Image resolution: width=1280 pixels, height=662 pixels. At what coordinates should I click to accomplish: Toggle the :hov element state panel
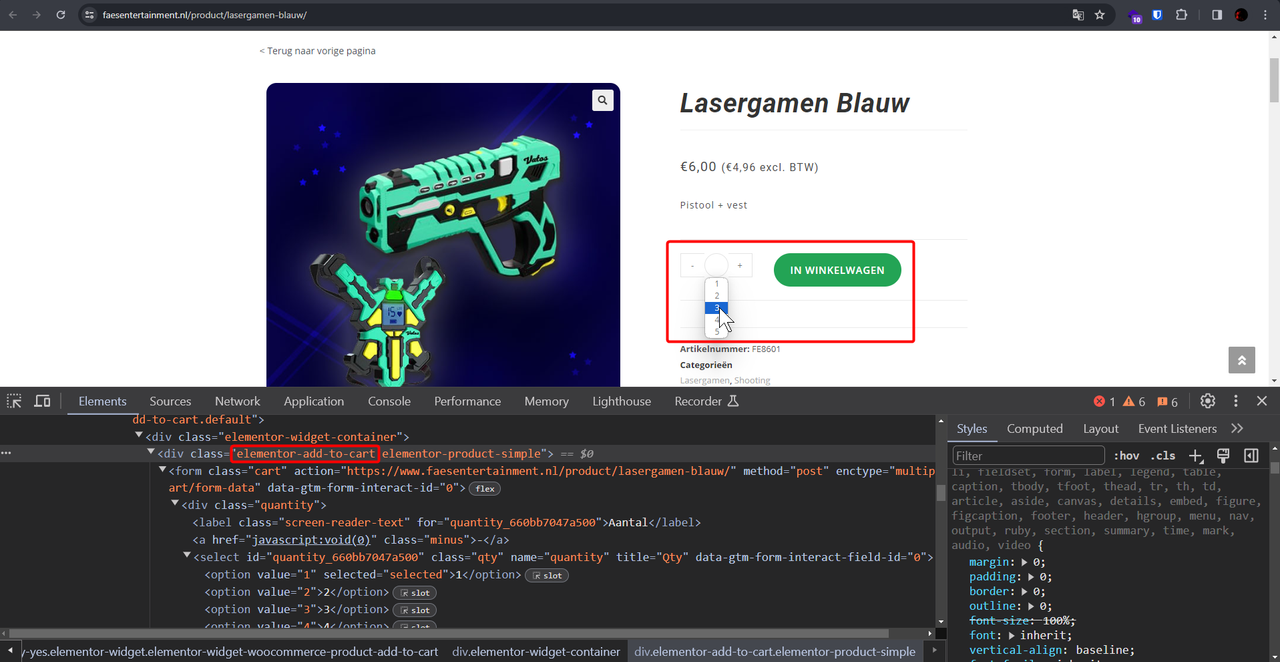[1126, 456]
